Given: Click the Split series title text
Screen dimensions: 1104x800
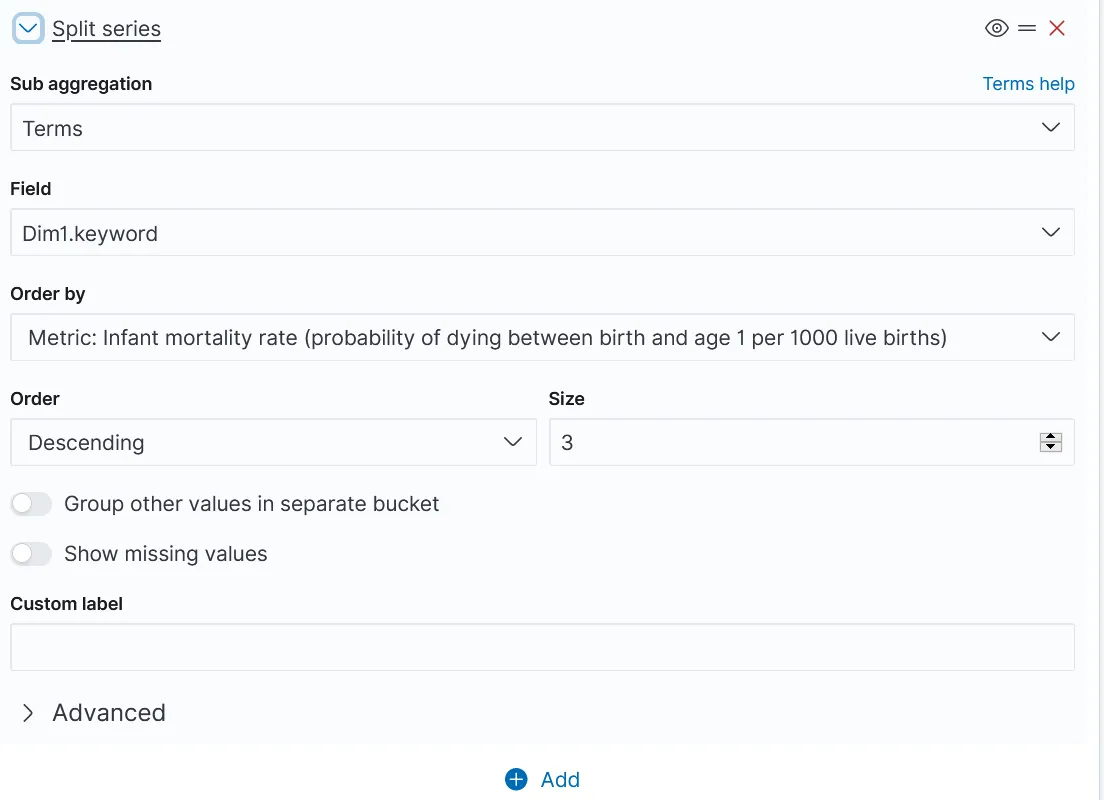Looking at the screenshot, I should tap(106, 29).
